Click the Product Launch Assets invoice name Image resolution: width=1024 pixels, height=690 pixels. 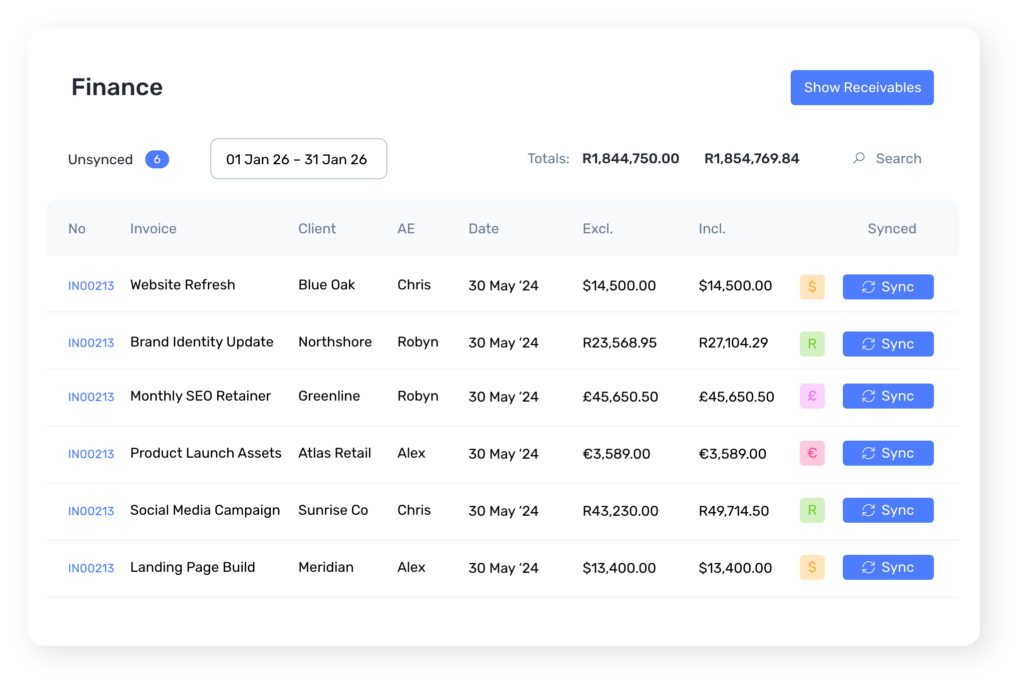click(x=205, y=453)
